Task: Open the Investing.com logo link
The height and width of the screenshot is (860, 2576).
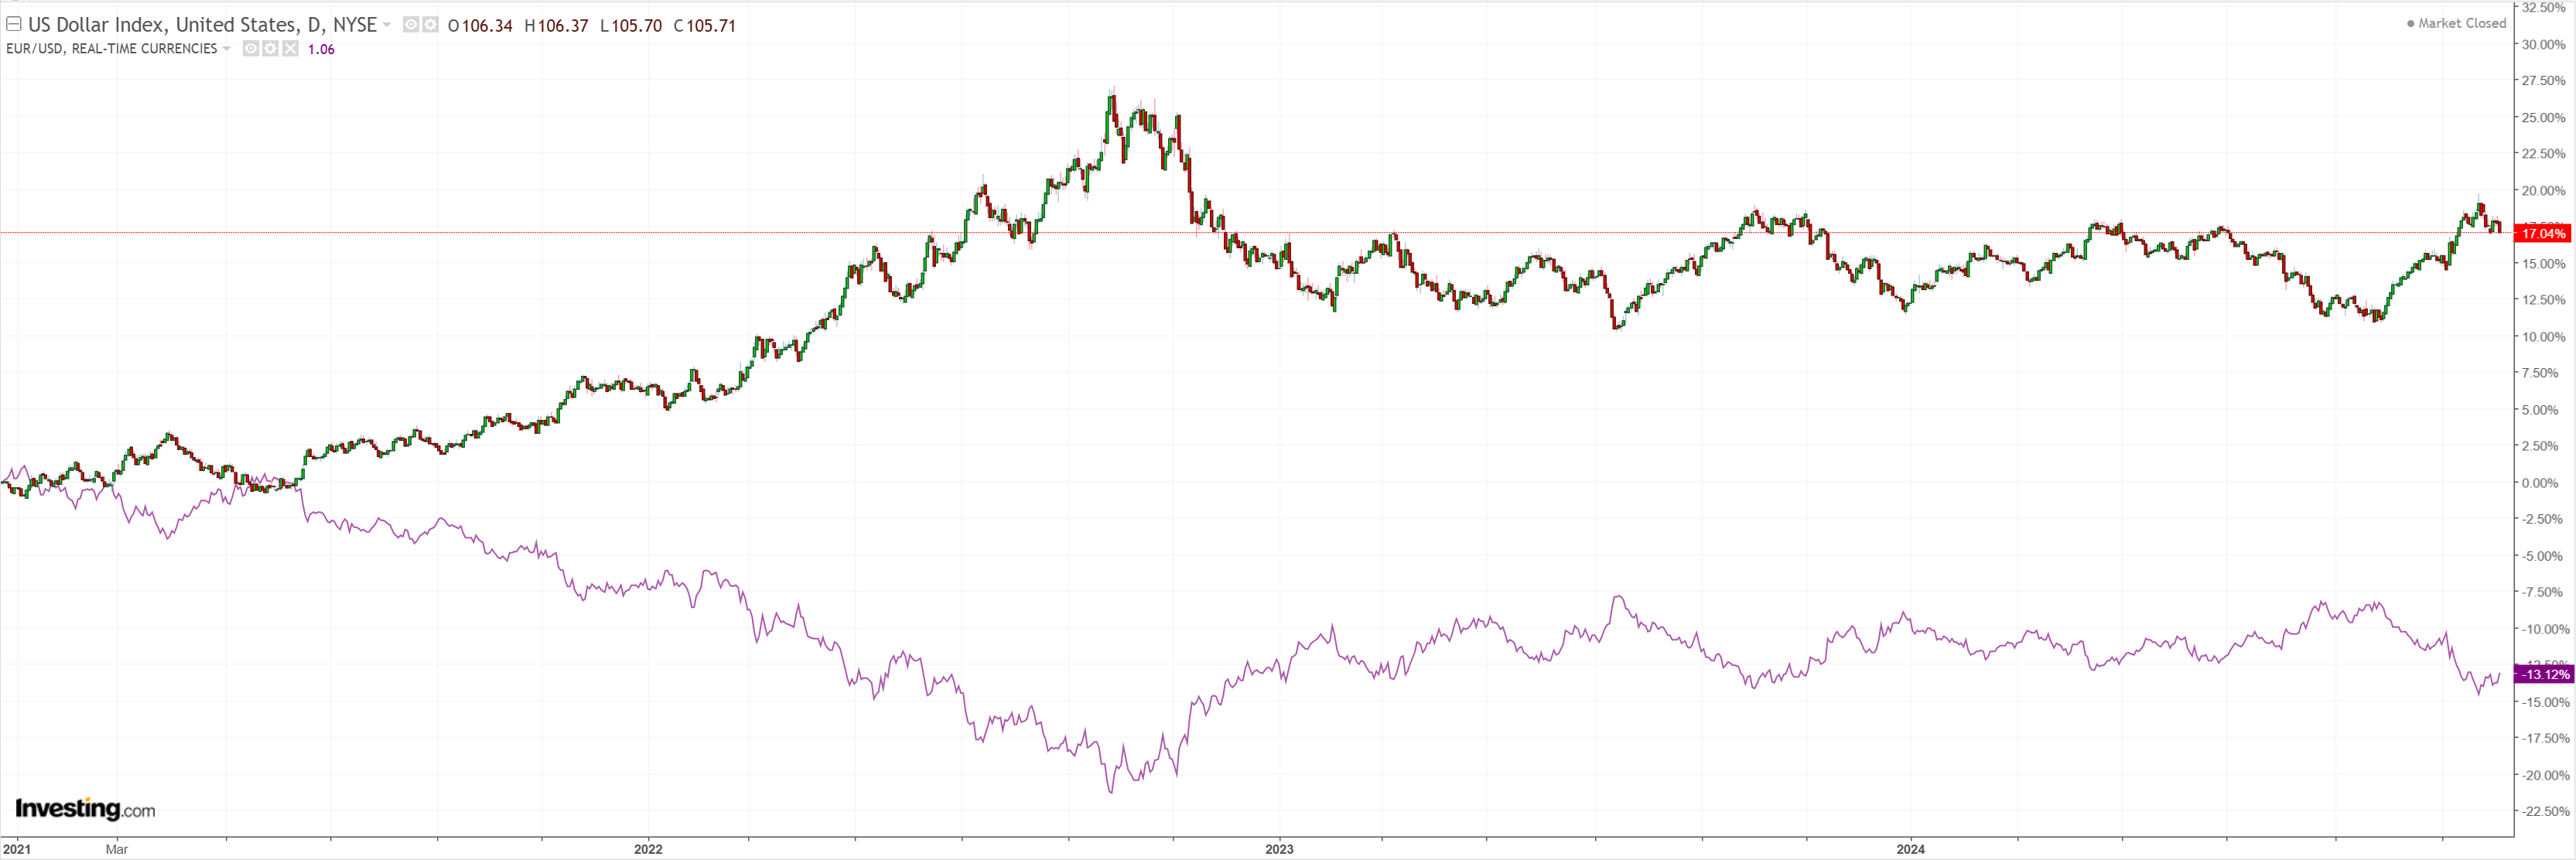Action: (x=85, y=808)
